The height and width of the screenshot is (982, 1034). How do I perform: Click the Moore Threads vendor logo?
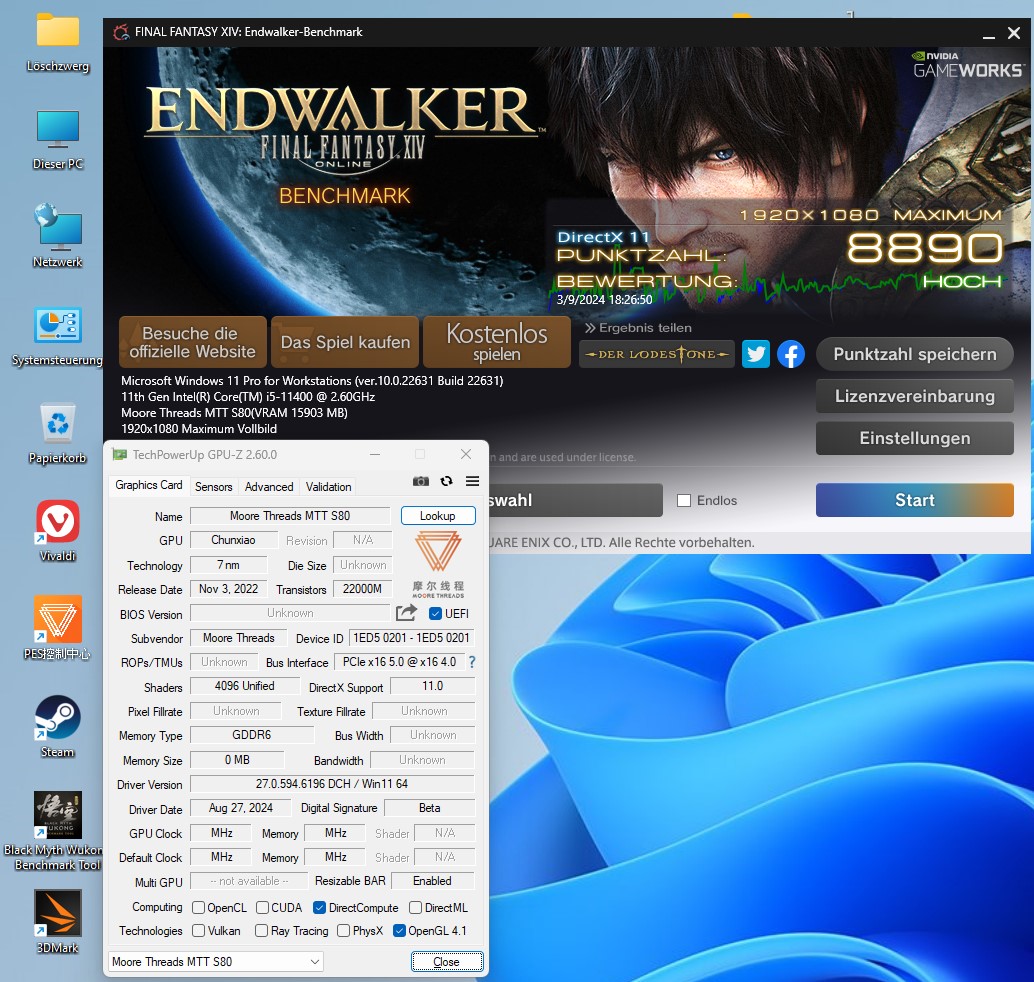click(x=438, y=565)
